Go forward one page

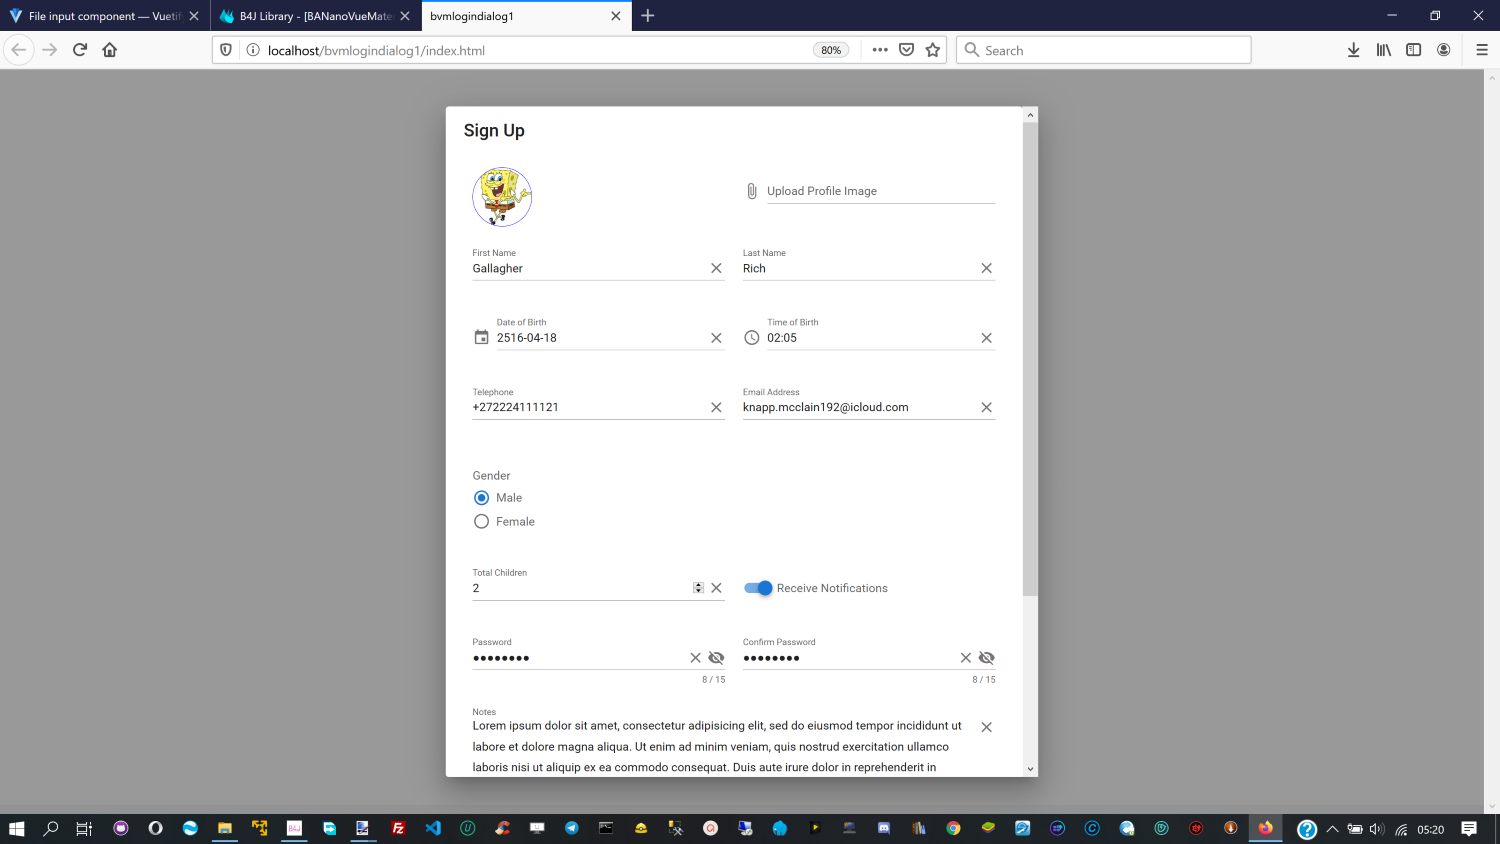point(50,50)
